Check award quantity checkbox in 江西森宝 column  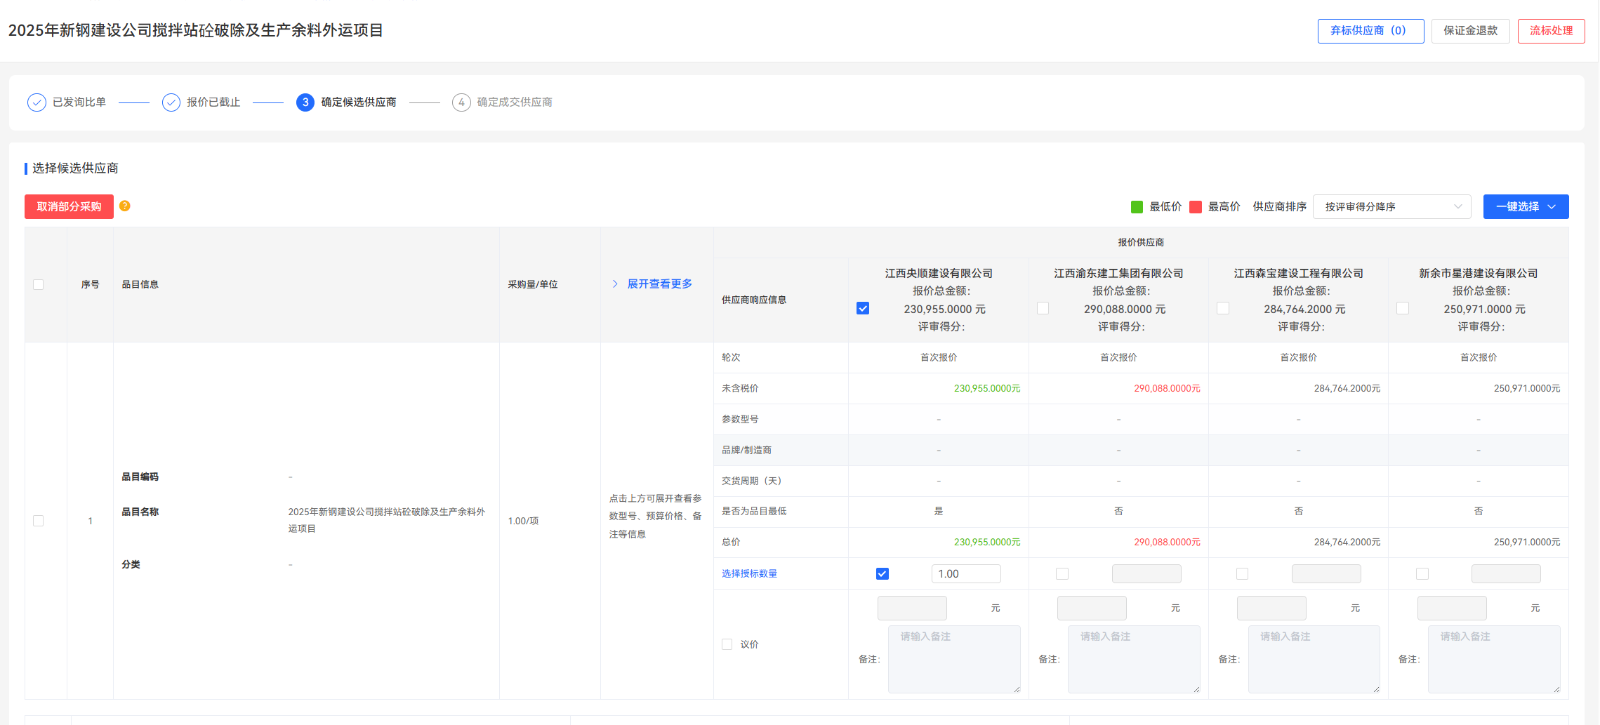[1242, 574]
